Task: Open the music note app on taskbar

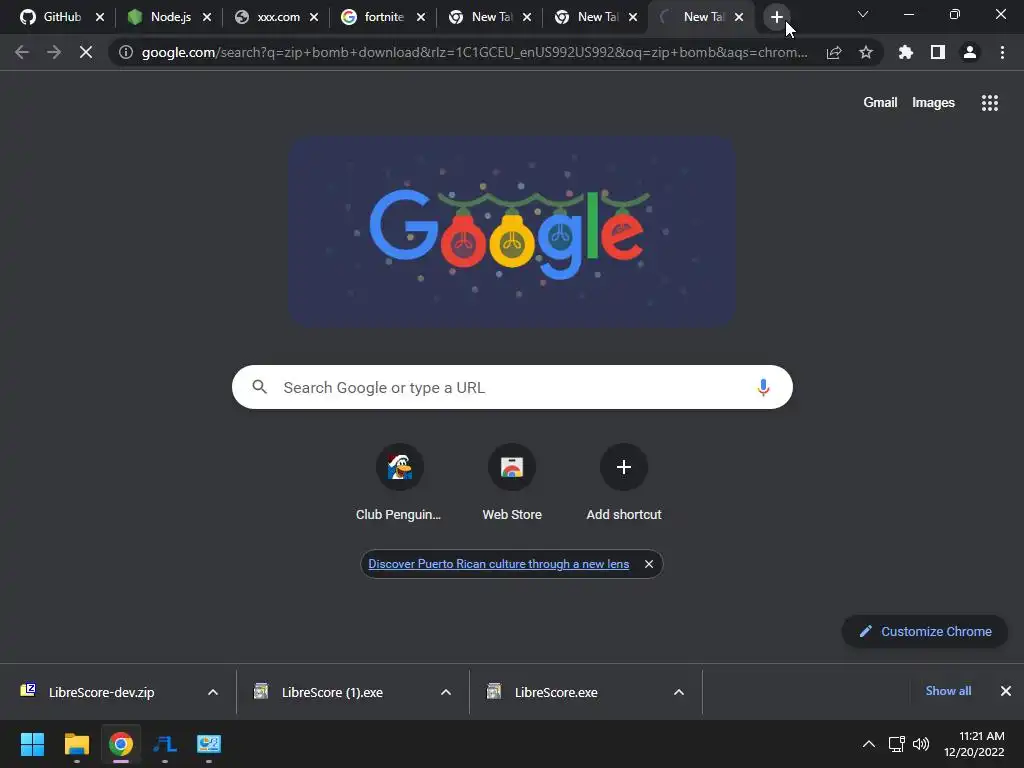Action: pyautogui.click(x=165, y=744)
